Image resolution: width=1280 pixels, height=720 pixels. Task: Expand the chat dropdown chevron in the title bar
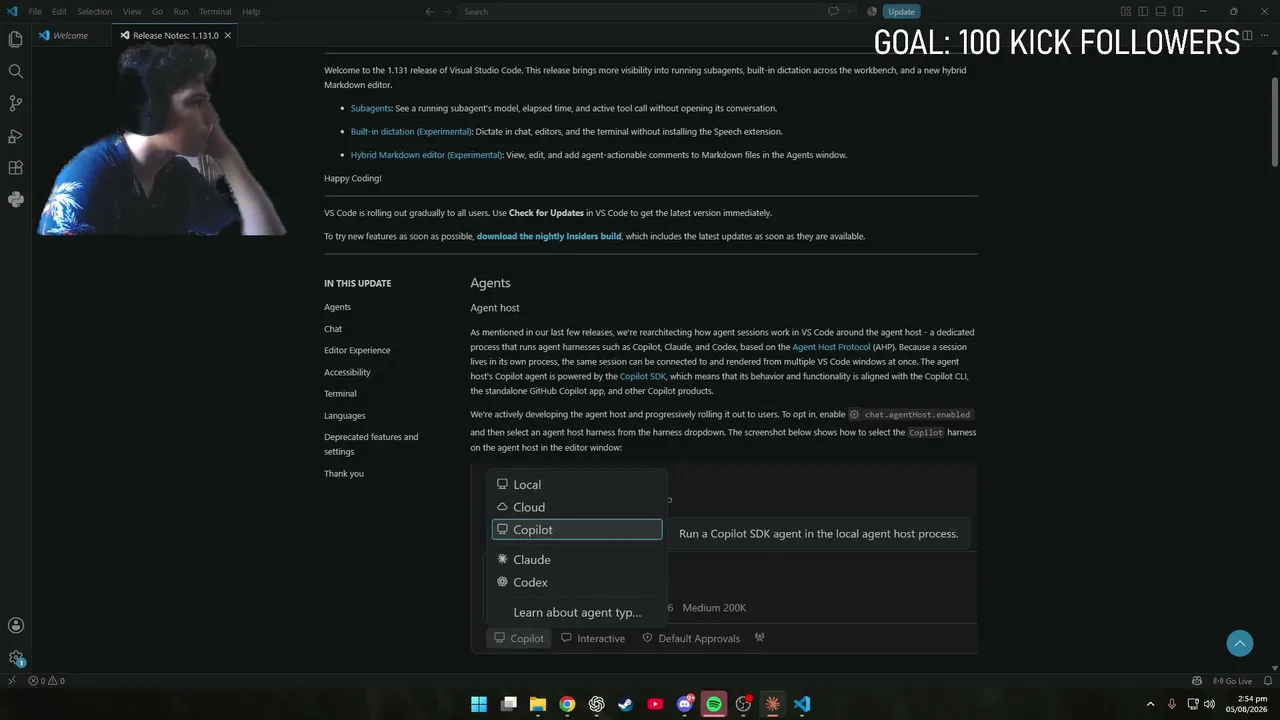(x=850, y=12)
